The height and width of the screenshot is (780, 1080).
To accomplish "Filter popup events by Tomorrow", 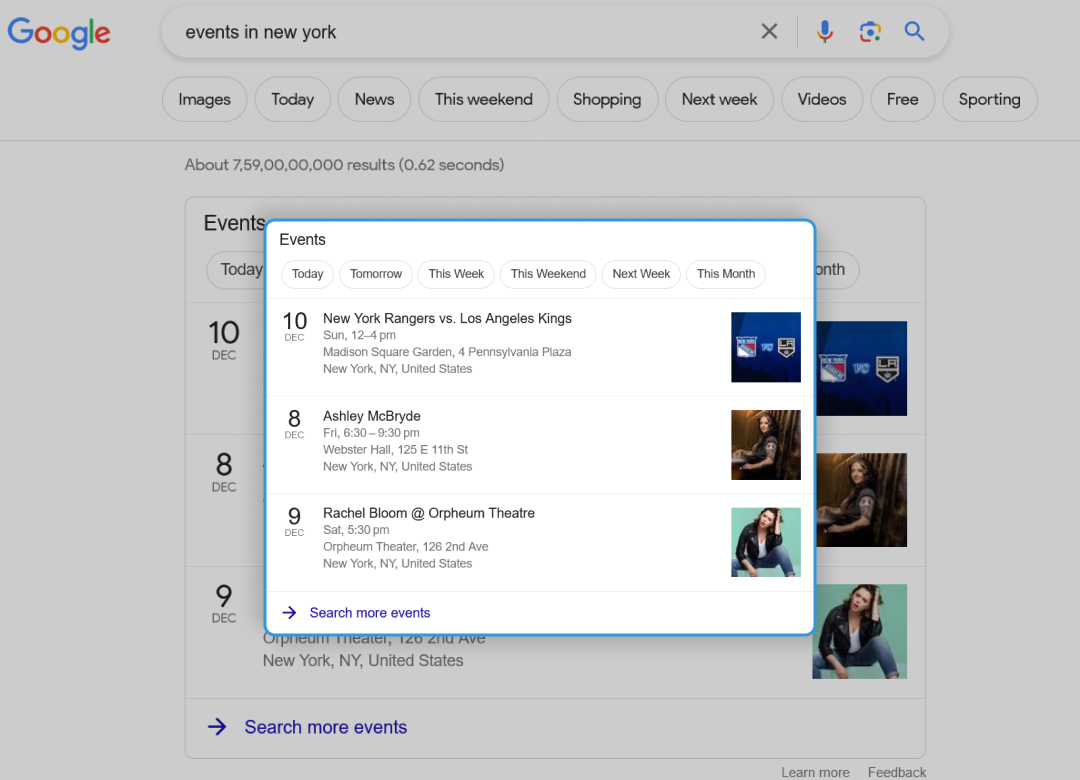I will tap(376, 274).
